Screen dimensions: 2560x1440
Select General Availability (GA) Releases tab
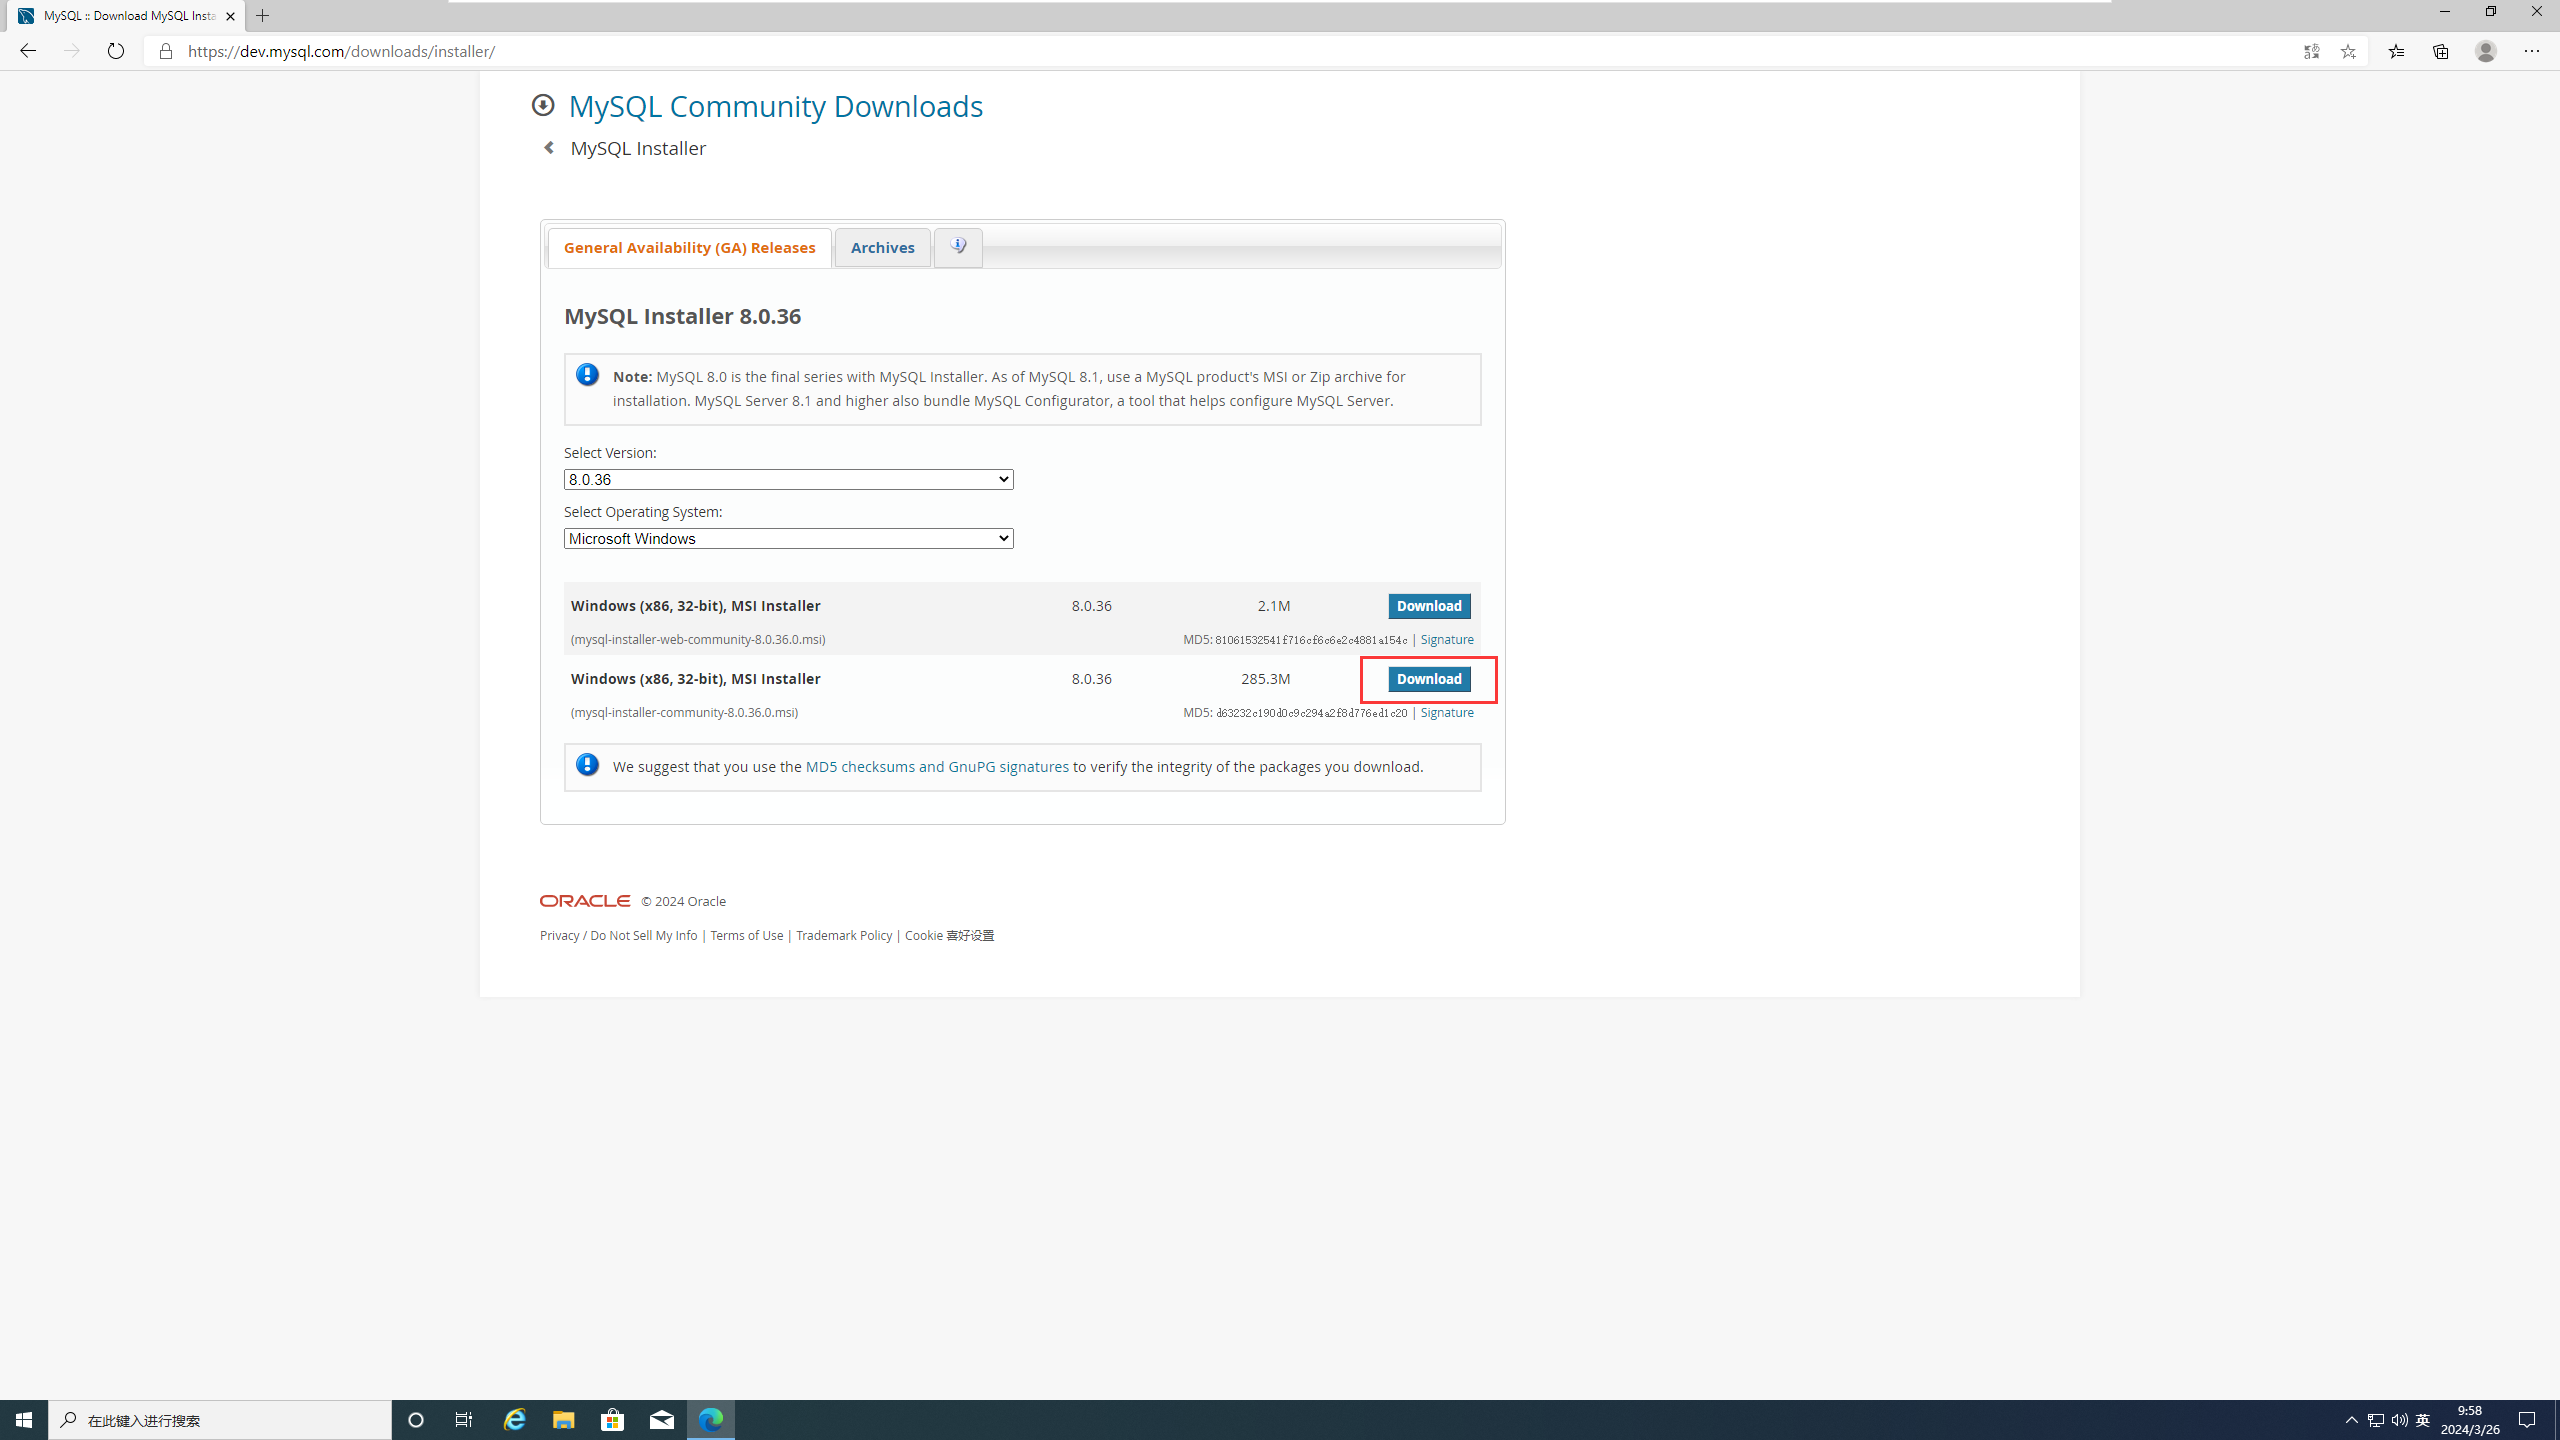689,247
